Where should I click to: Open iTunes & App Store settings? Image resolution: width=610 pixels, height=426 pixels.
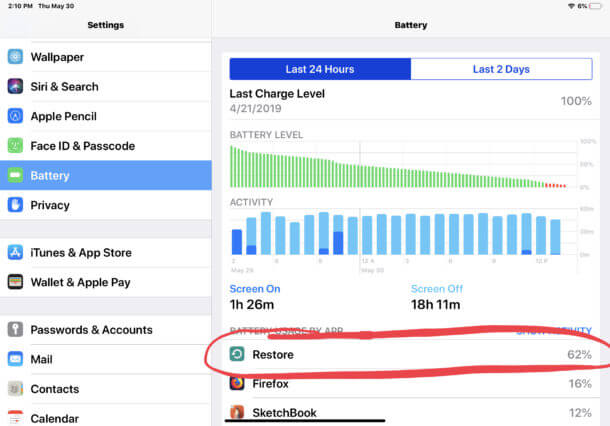tap(106, 252)
